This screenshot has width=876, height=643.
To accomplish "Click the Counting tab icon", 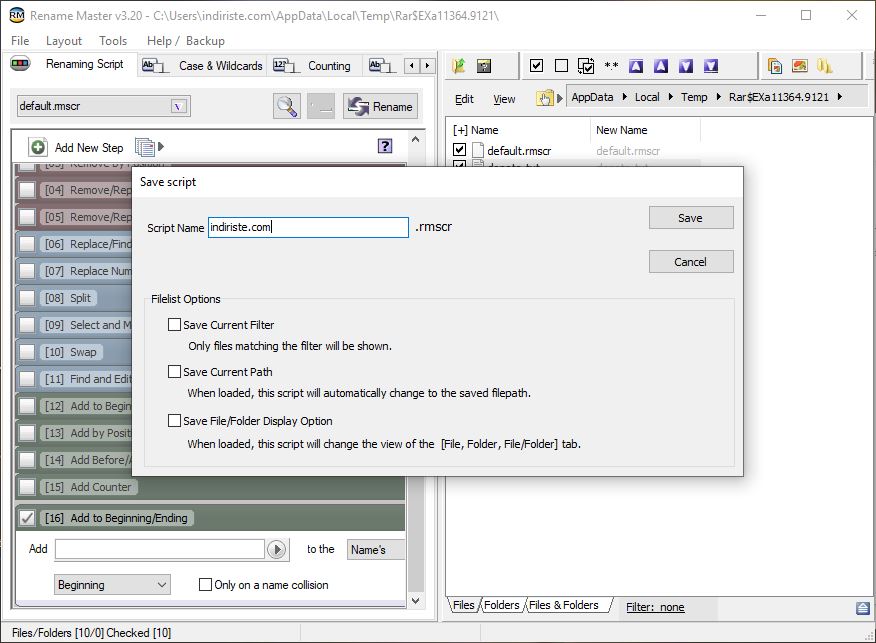I will pyautogui.click(x=286, y=66).
